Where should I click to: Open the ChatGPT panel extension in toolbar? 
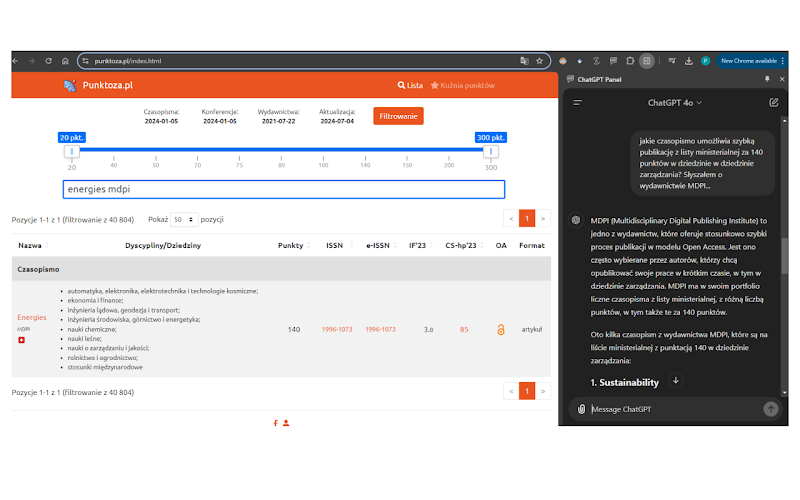coord(613,61)
